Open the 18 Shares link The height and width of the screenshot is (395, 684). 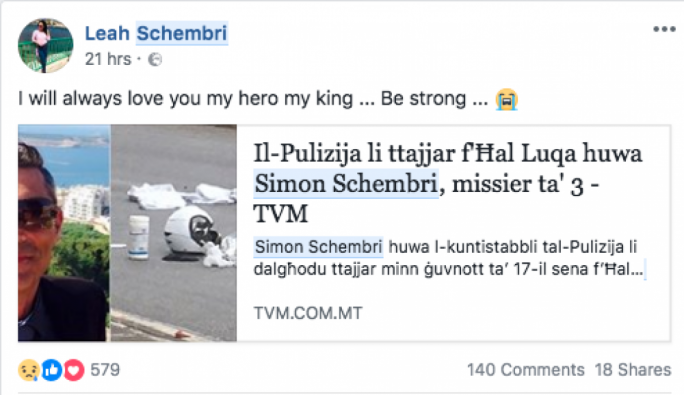pyautogui.click(x=633, y=370)
